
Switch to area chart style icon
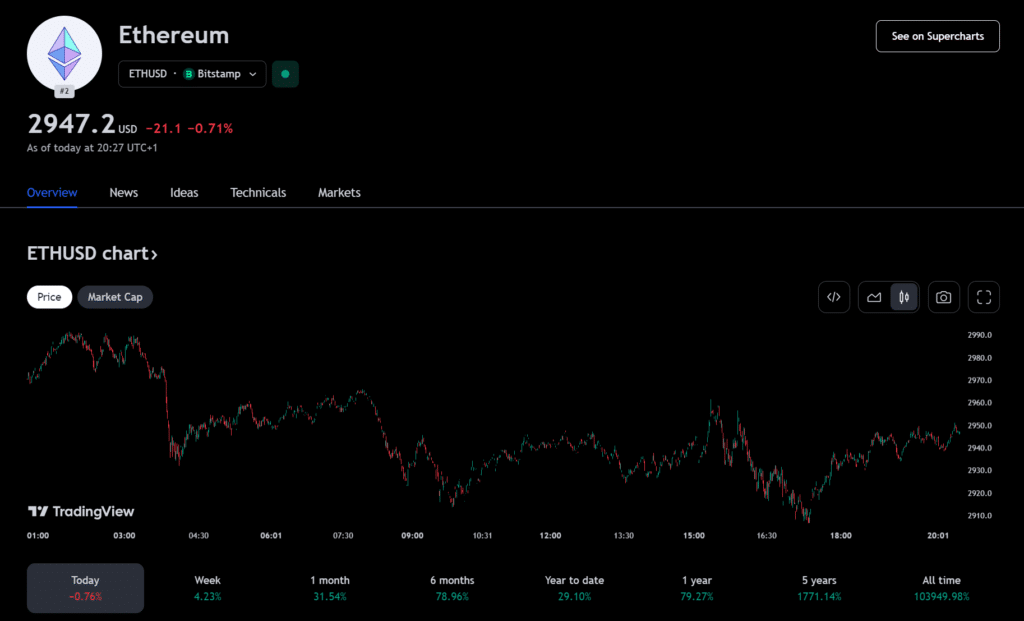point(874,297)
